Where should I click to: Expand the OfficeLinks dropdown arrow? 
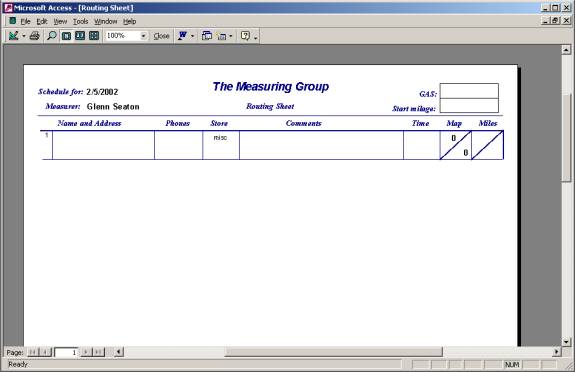point(193,36)
